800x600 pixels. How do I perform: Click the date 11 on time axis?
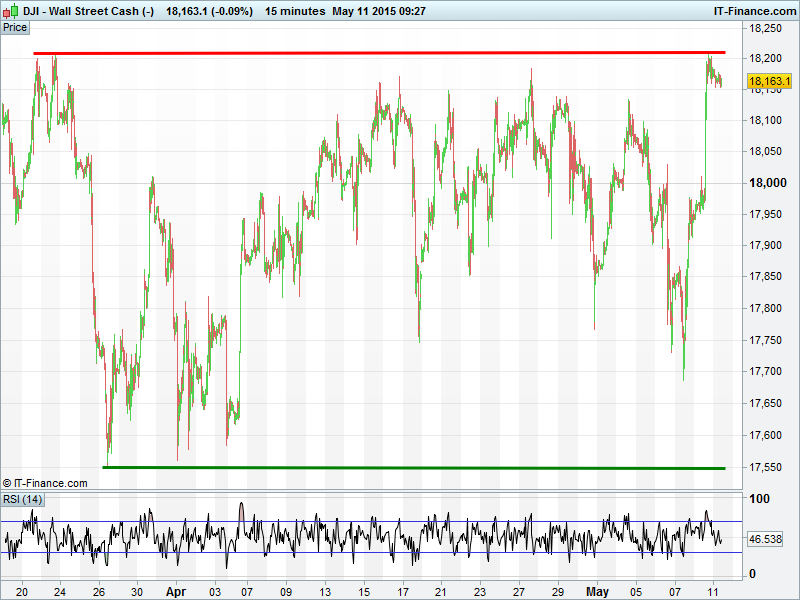coord(713,592)
